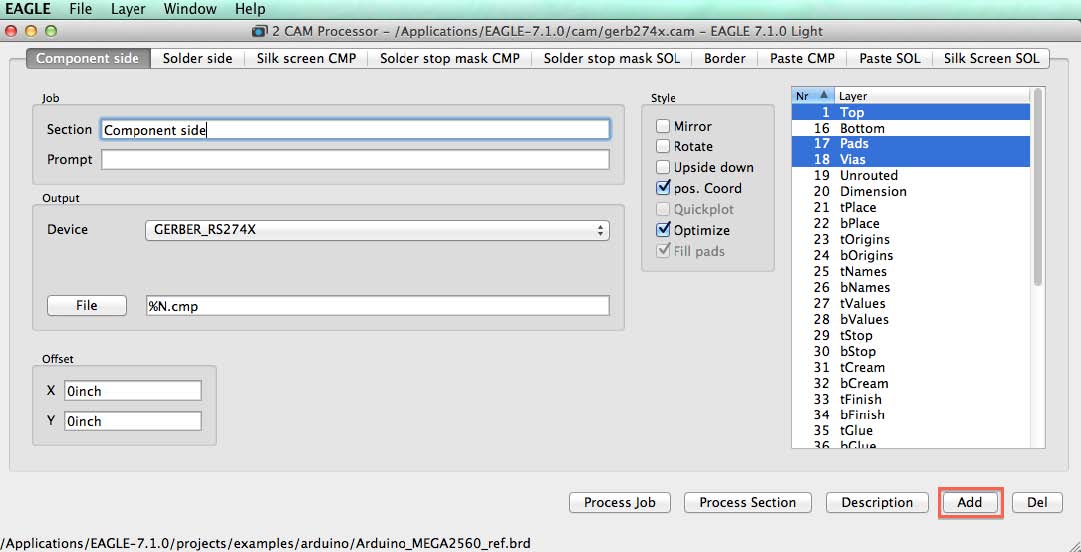This screenshot has height=552, width=1081.
Task: Focus the Prompt input field
Action: 355,160
